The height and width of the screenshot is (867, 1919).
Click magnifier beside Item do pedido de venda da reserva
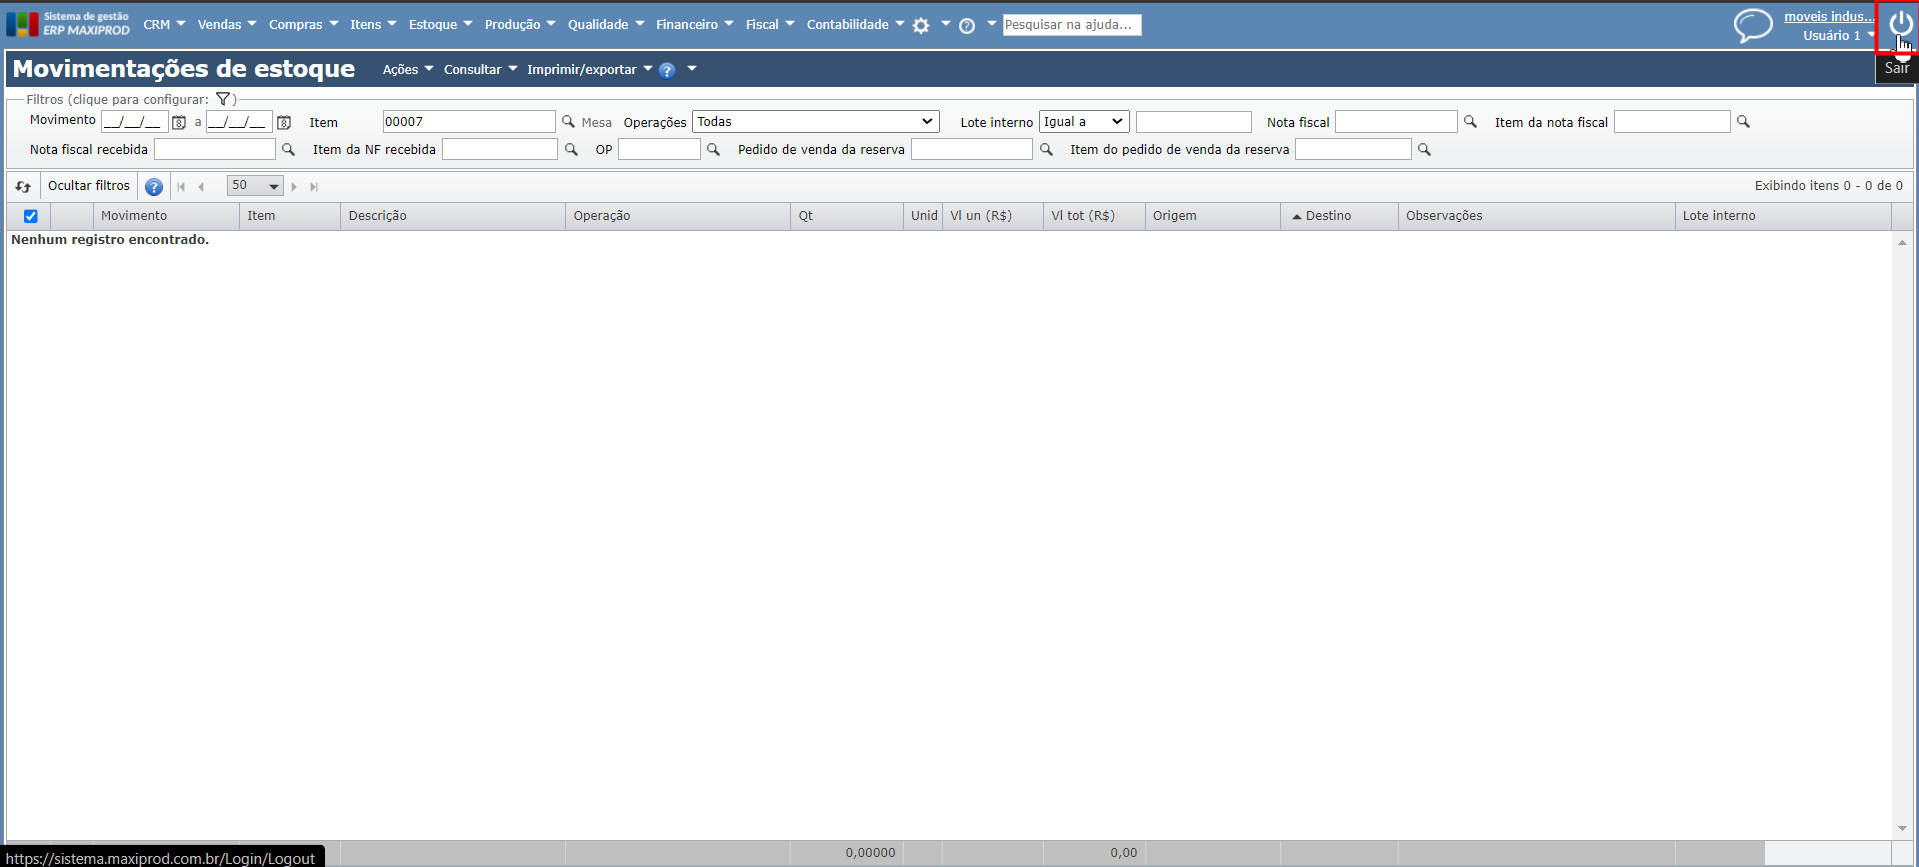click(x=1424, y=149)
